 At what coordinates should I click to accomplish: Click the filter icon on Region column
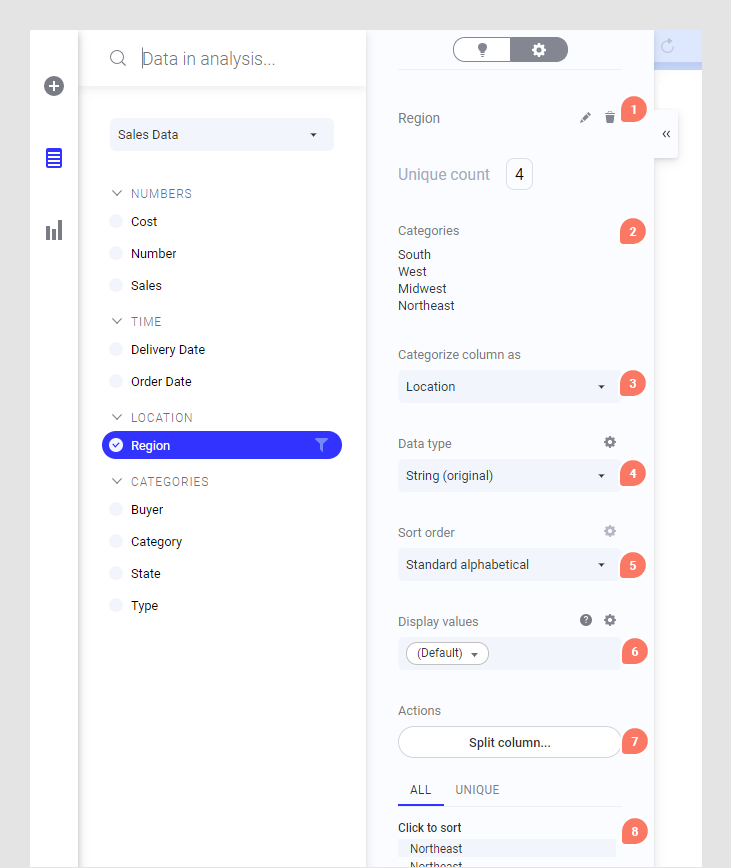pos(321,445)
